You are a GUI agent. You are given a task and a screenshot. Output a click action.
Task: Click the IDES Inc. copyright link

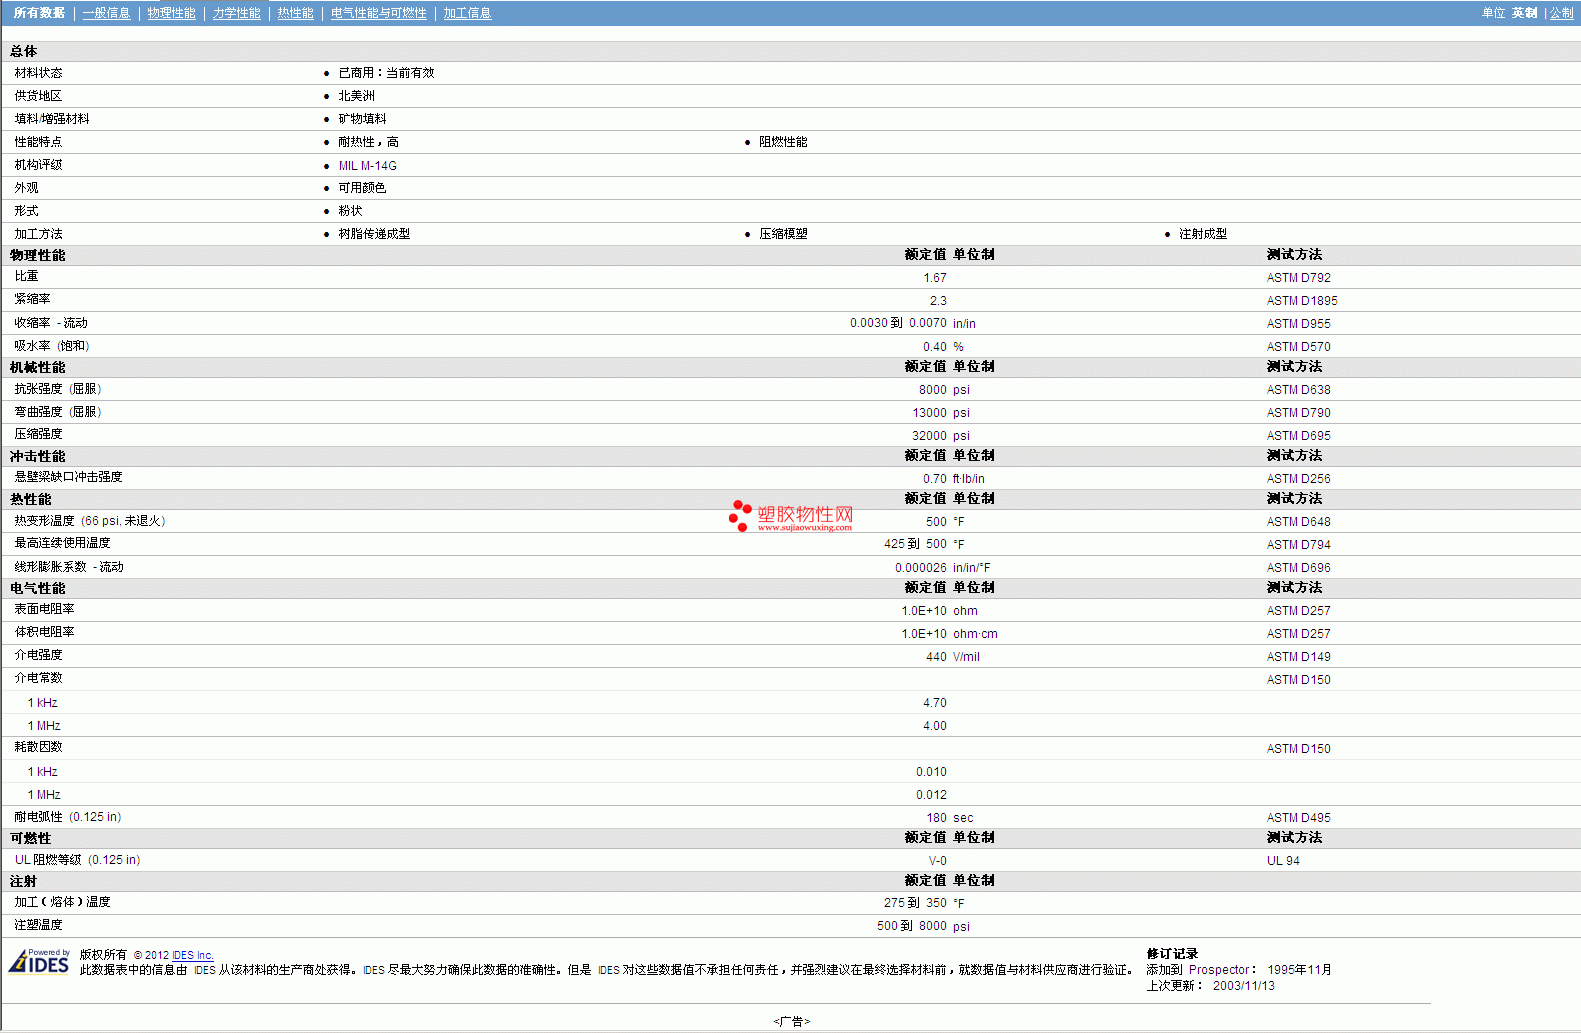pyautogui.click(x=192, y=955)
